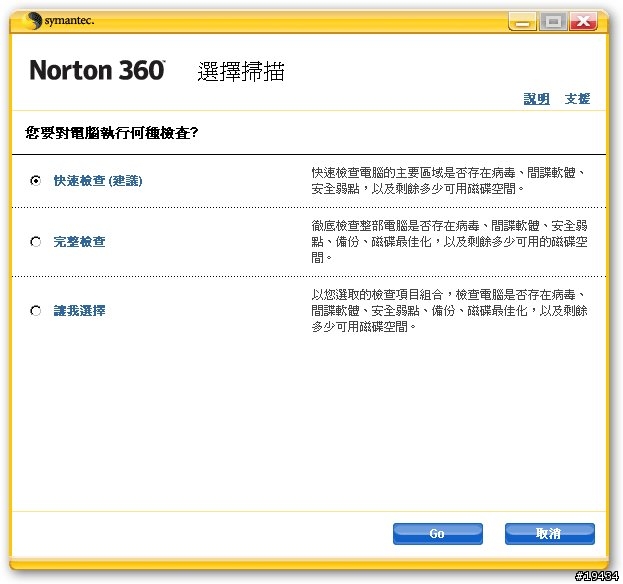Image resolution: width=623 pixels, height=584 pixels.
Task: Click the quick scan description starting 快速檢查電腦的主要區域
Action: click(449, 181)
